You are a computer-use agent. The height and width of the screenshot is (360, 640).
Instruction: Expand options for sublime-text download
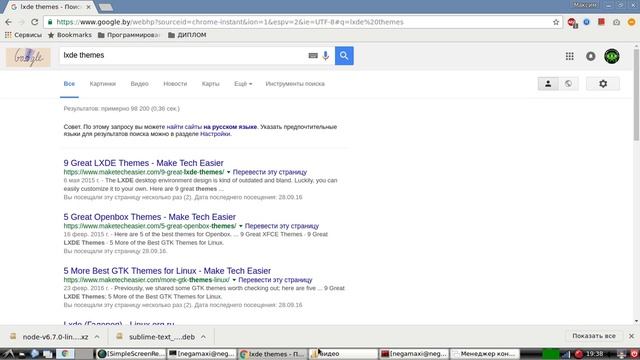pos(203,337)
